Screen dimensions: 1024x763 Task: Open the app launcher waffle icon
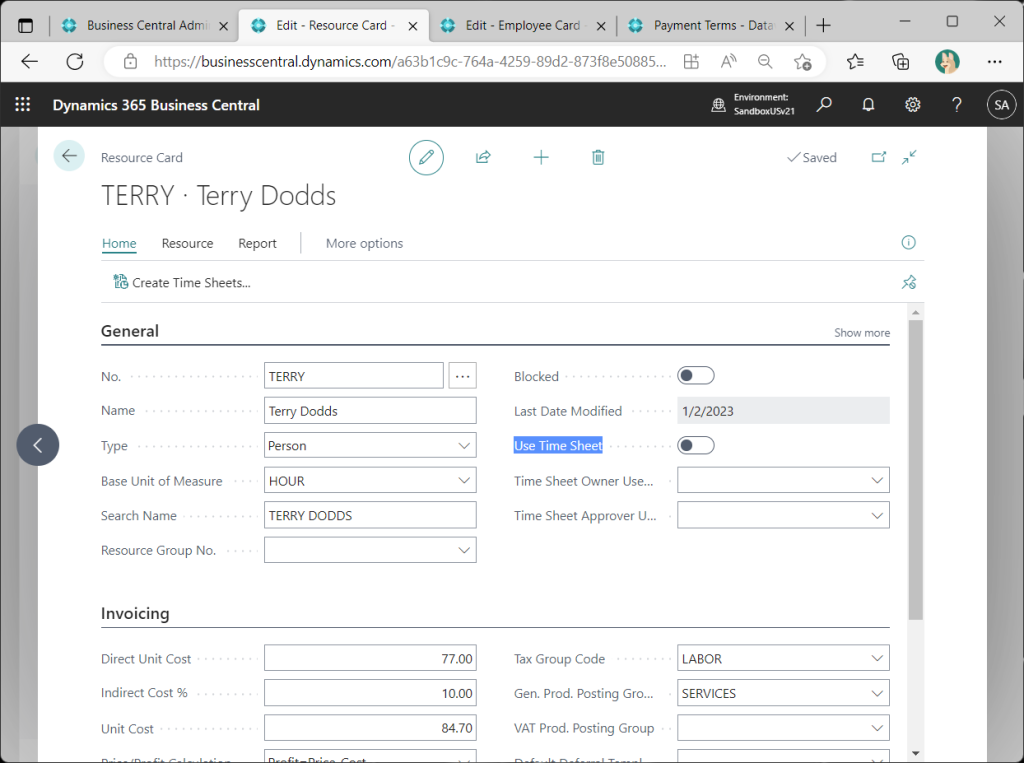point(23,105)
